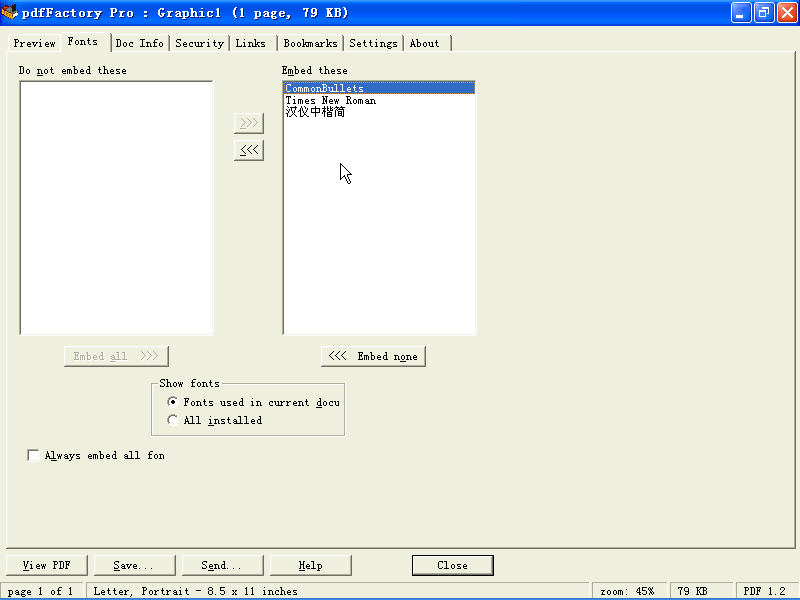Open Help with the Help button
Viewport: 800px width, 600px height.
(x=310, y=565)
